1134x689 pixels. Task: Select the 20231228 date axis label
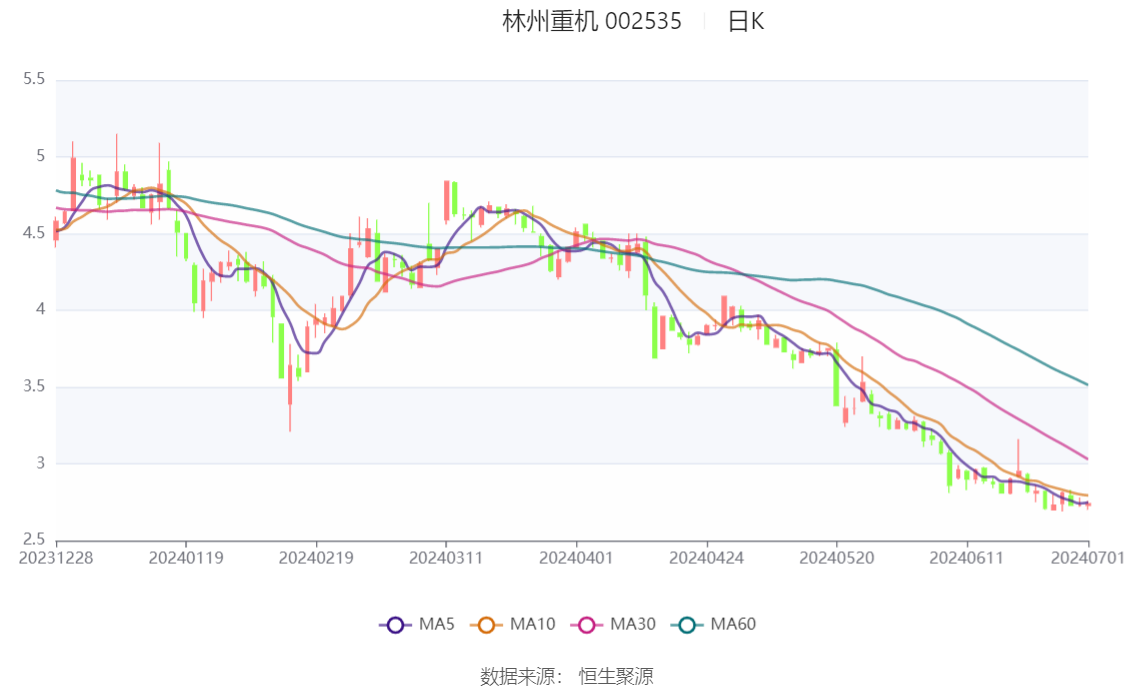point(56,558)
